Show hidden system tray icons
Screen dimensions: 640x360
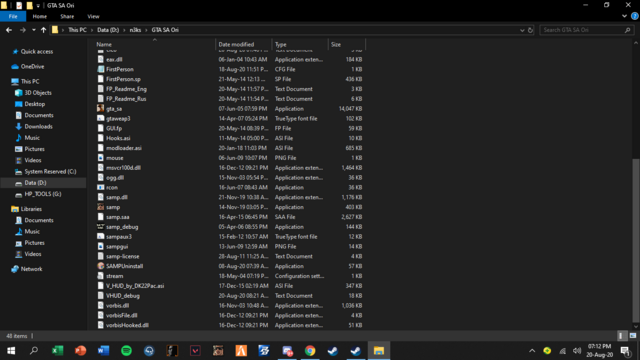(x=532, y=351)
